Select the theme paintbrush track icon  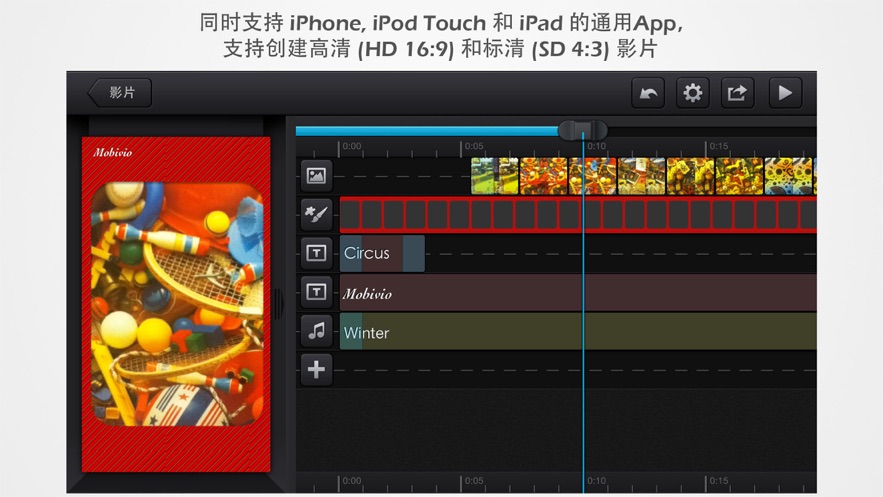(316, 214)
